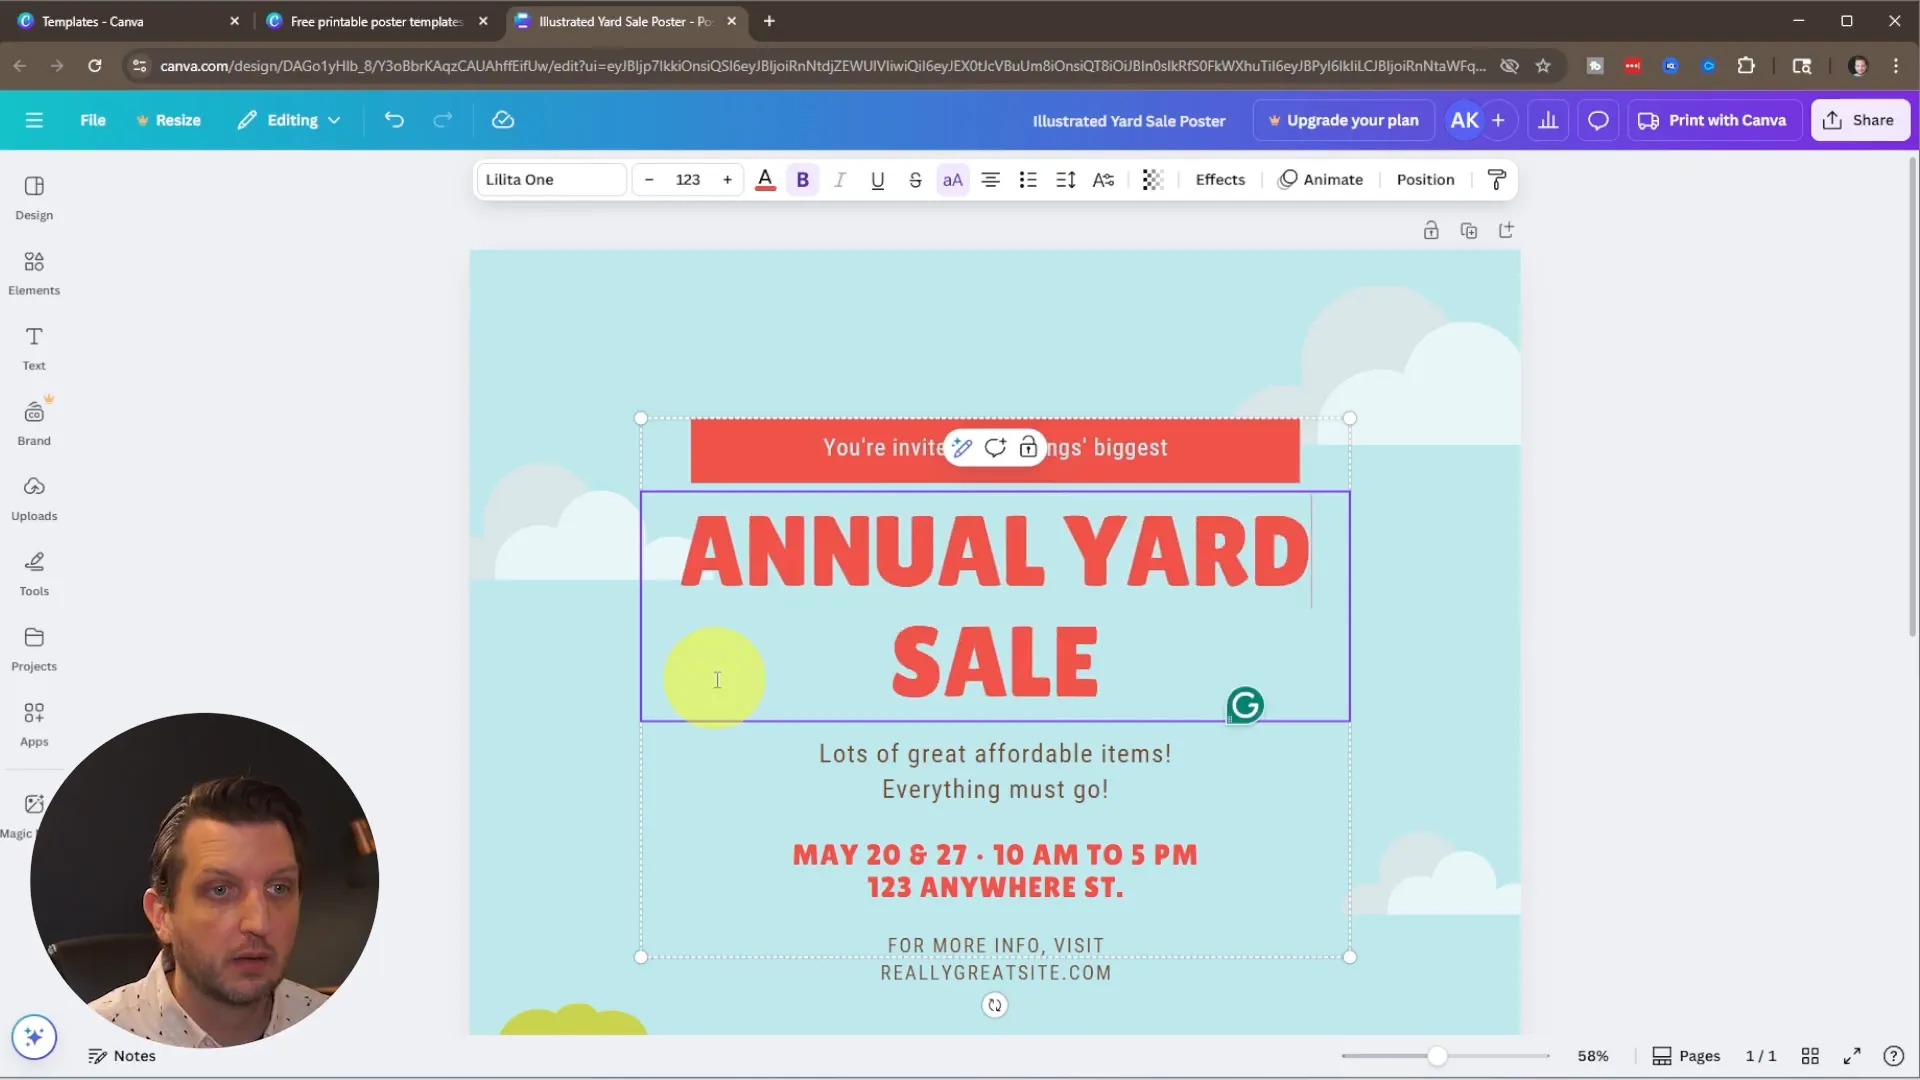Click the Share button
This screenshot has height=1080, width=1920.
(1859, 120)
